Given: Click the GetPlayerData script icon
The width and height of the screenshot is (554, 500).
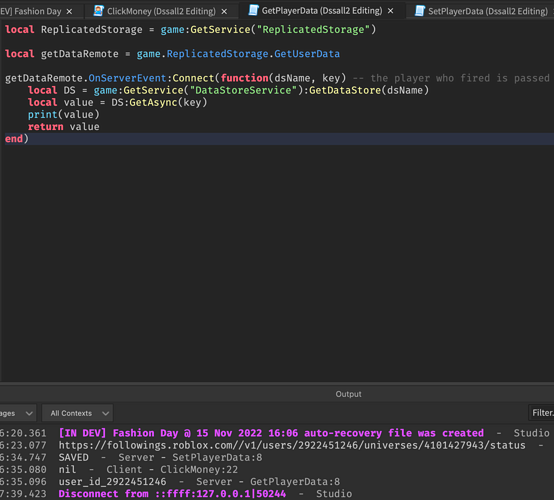Looking at the screenshot, I should click(253, 10).
